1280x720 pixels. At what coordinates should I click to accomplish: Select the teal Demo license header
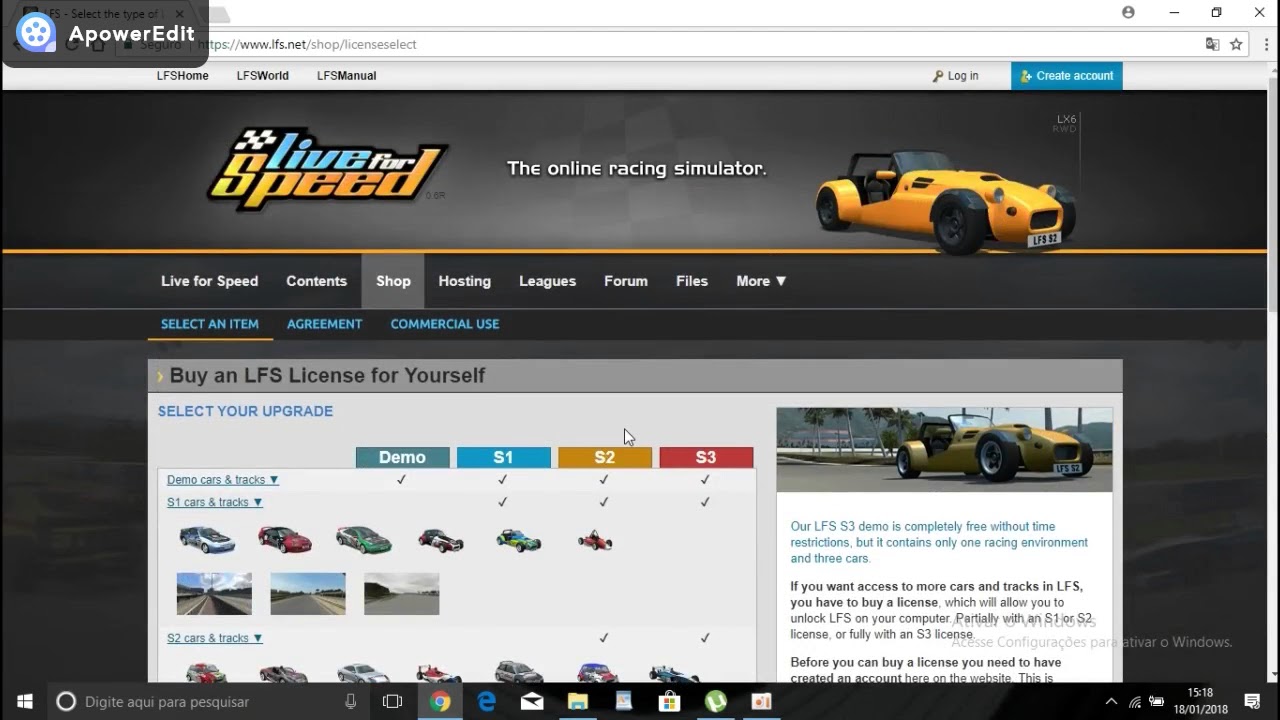pos(402,457)
